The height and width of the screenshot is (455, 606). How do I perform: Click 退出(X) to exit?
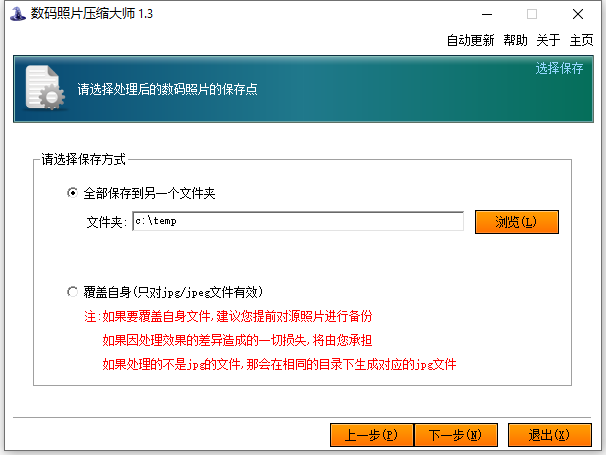click(550, 435)
